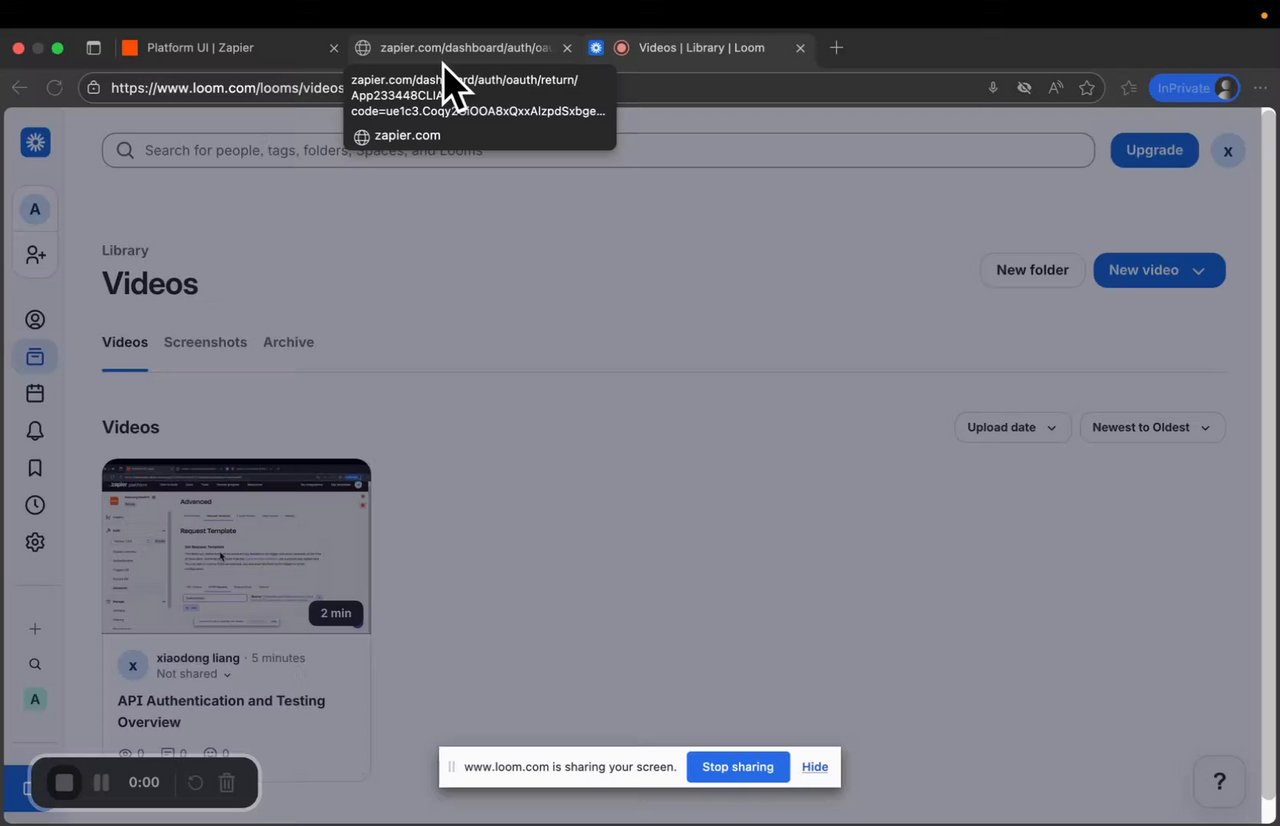This screenshot has height=826, width=1280.
Task: Open the Meetings calendar icon
Action: pos(35,394)
